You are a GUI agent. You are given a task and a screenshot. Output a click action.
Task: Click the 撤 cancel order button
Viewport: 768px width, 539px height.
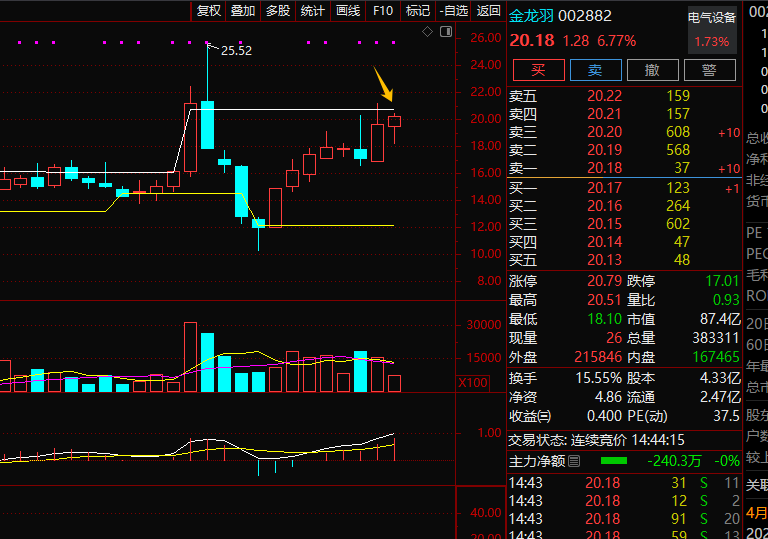pos(652,70)
